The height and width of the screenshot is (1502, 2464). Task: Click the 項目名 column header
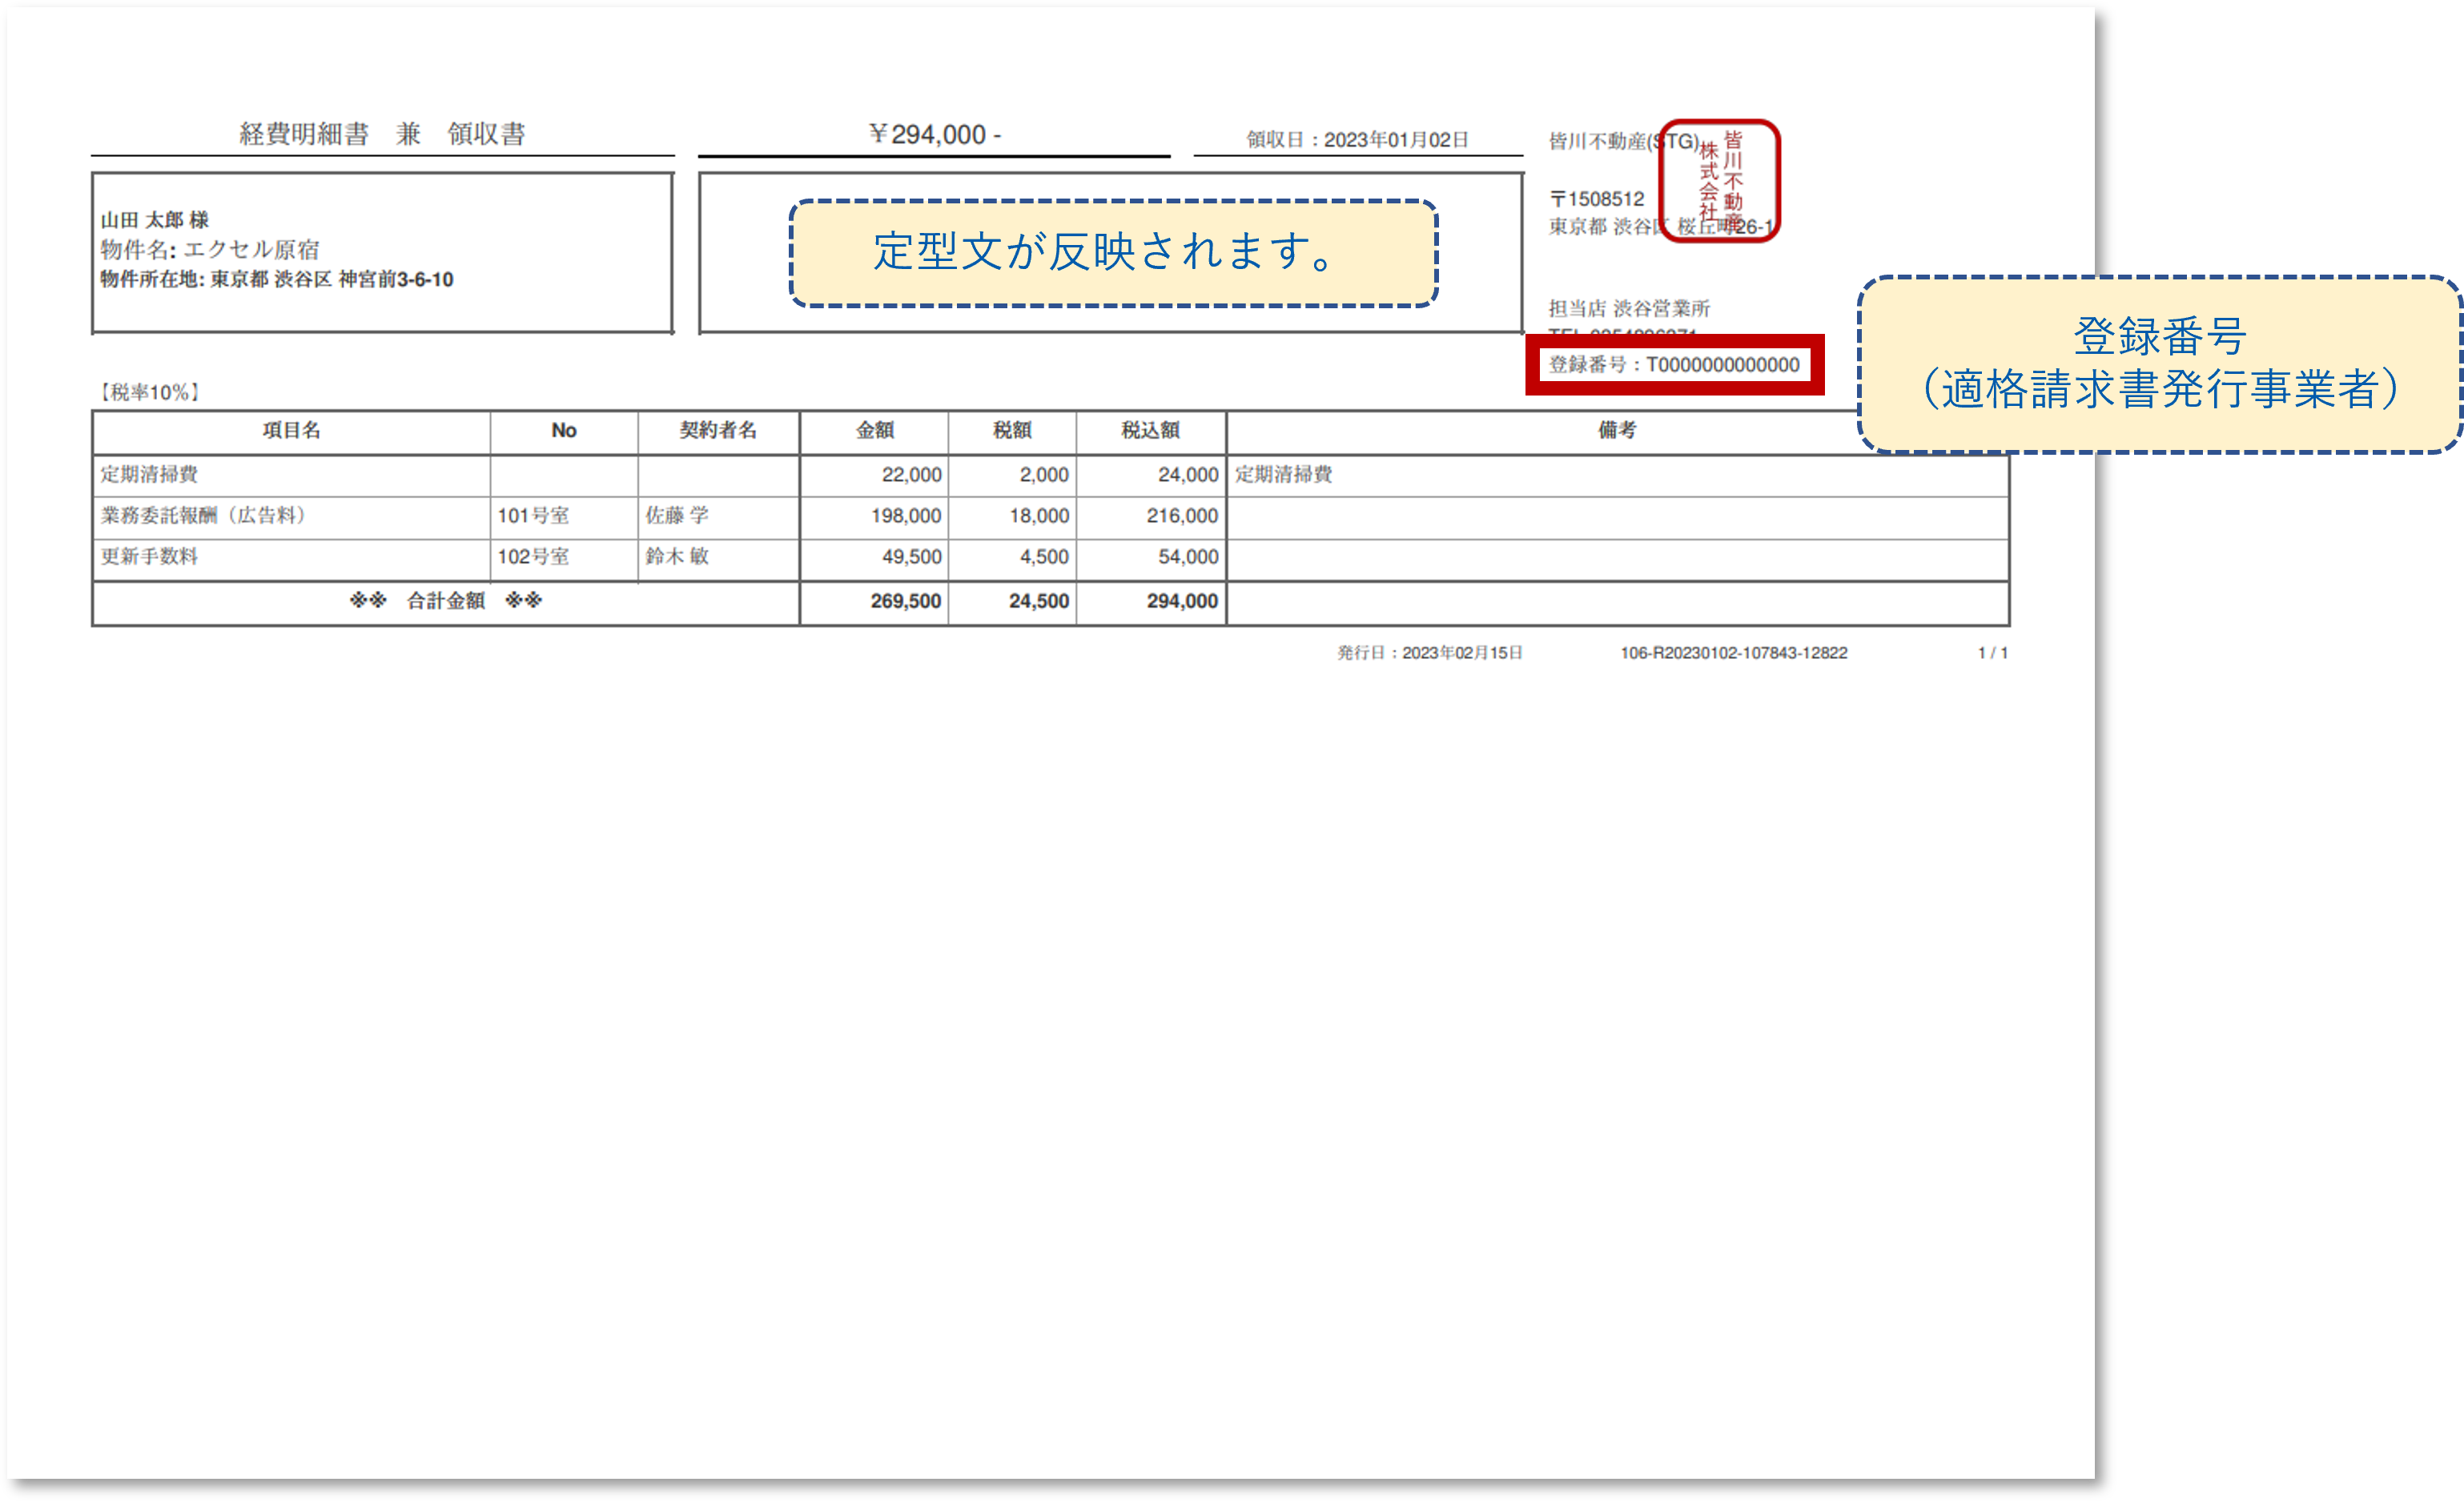[291, 431]
